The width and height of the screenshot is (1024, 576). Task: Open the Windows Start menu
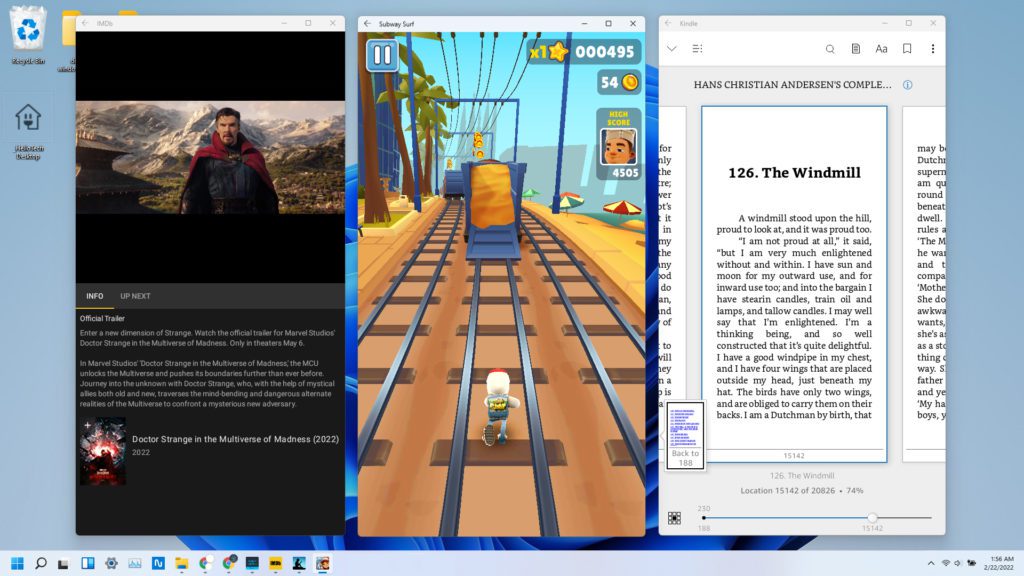[17, 563]
